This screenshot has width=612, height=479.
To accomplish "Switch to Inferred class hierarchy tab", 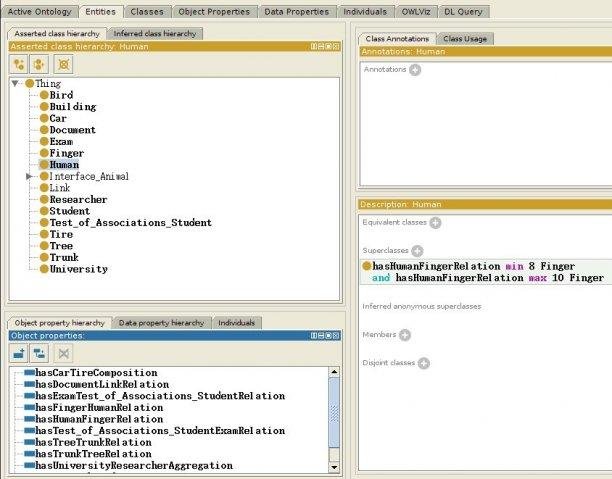I will [155, 34].
